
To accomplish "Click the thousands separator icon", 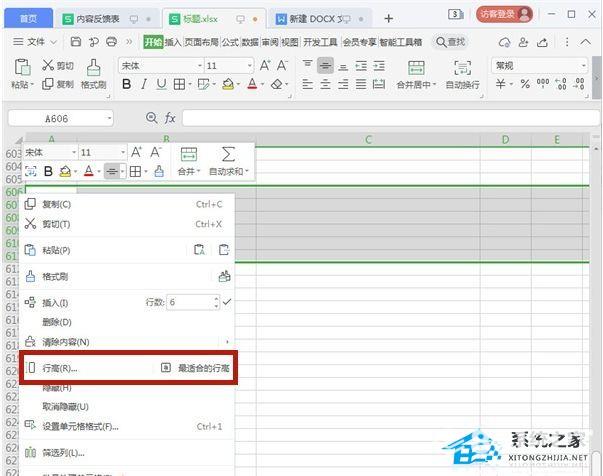I will 543,83.
